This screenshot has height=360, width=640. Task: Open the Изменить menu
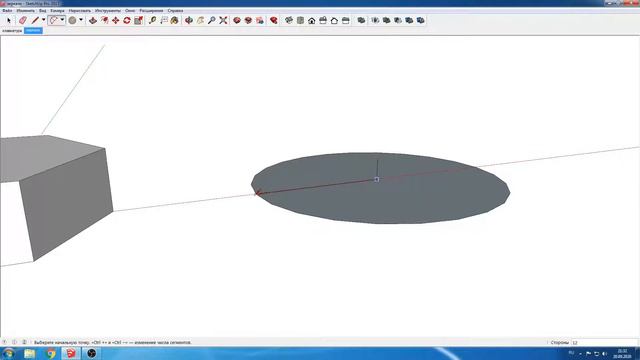[x=26, y=11]
